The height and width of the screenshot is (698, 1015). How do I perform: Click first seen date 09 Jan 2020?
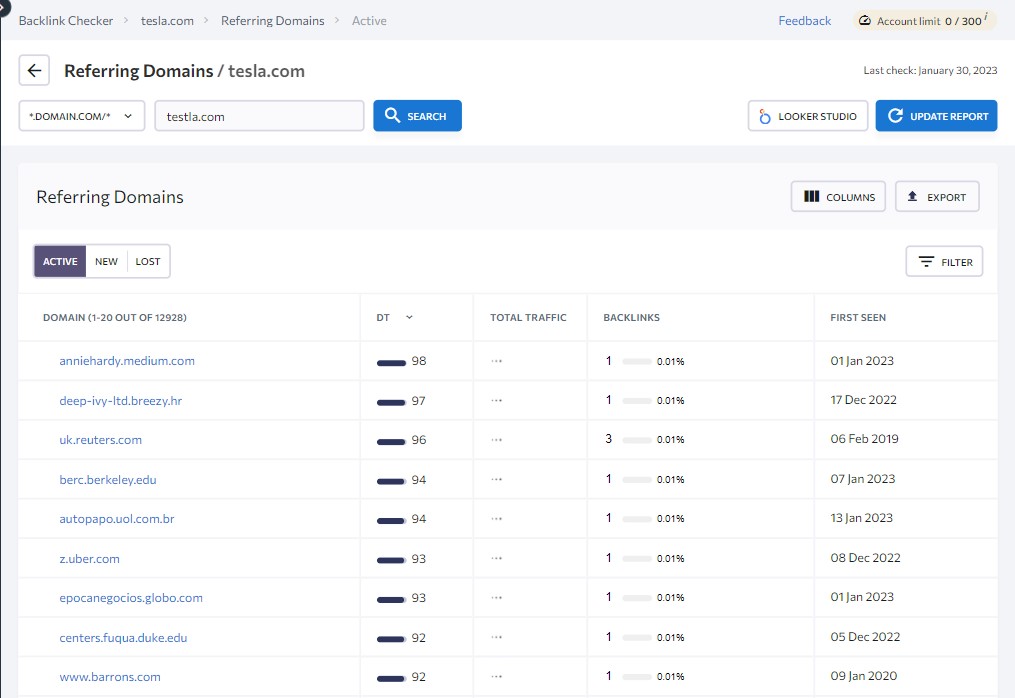tap(864, 676)
